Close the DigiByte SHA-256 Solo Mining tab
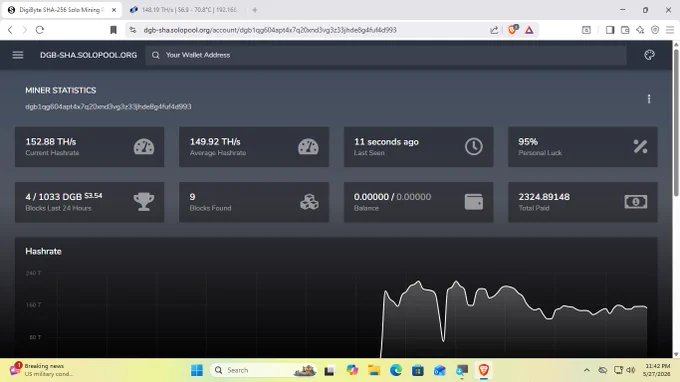This screenshot has height=382, width=680. (x=114, y=10)
